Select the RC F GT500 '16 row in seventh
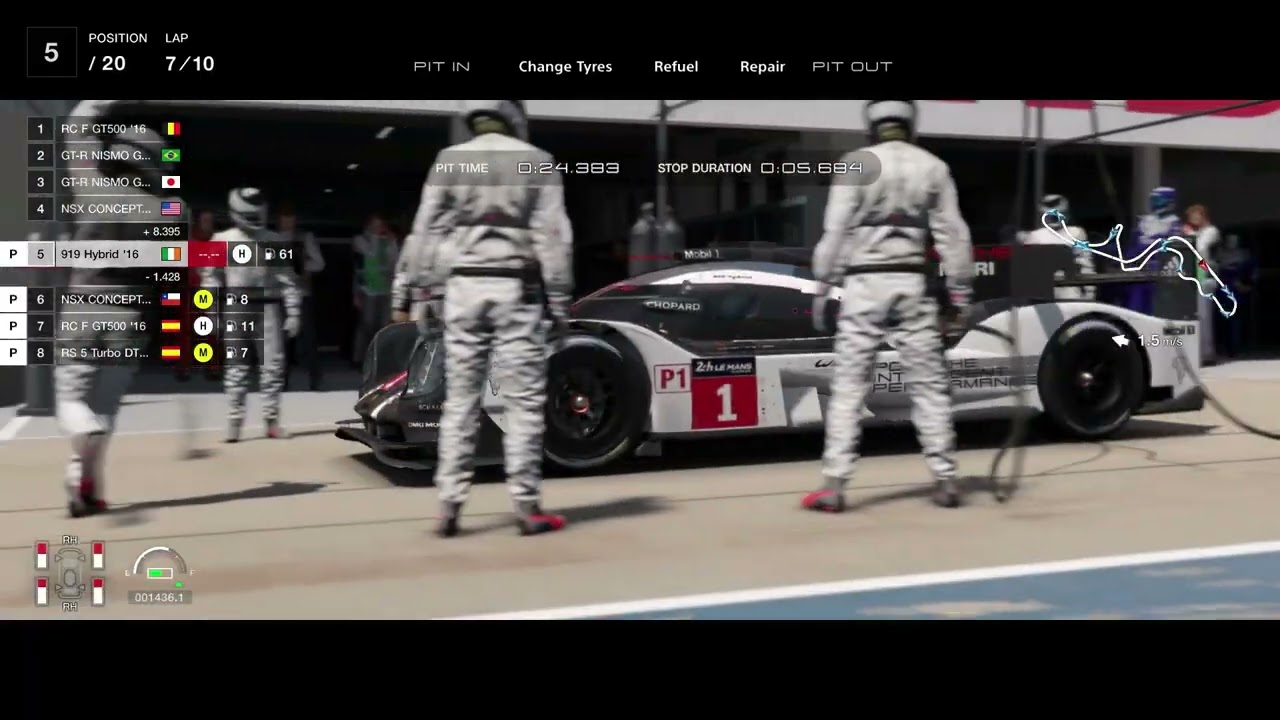The width and height of the screenshot is (1280, 720). pyautogui.click(x=132, y=326)
